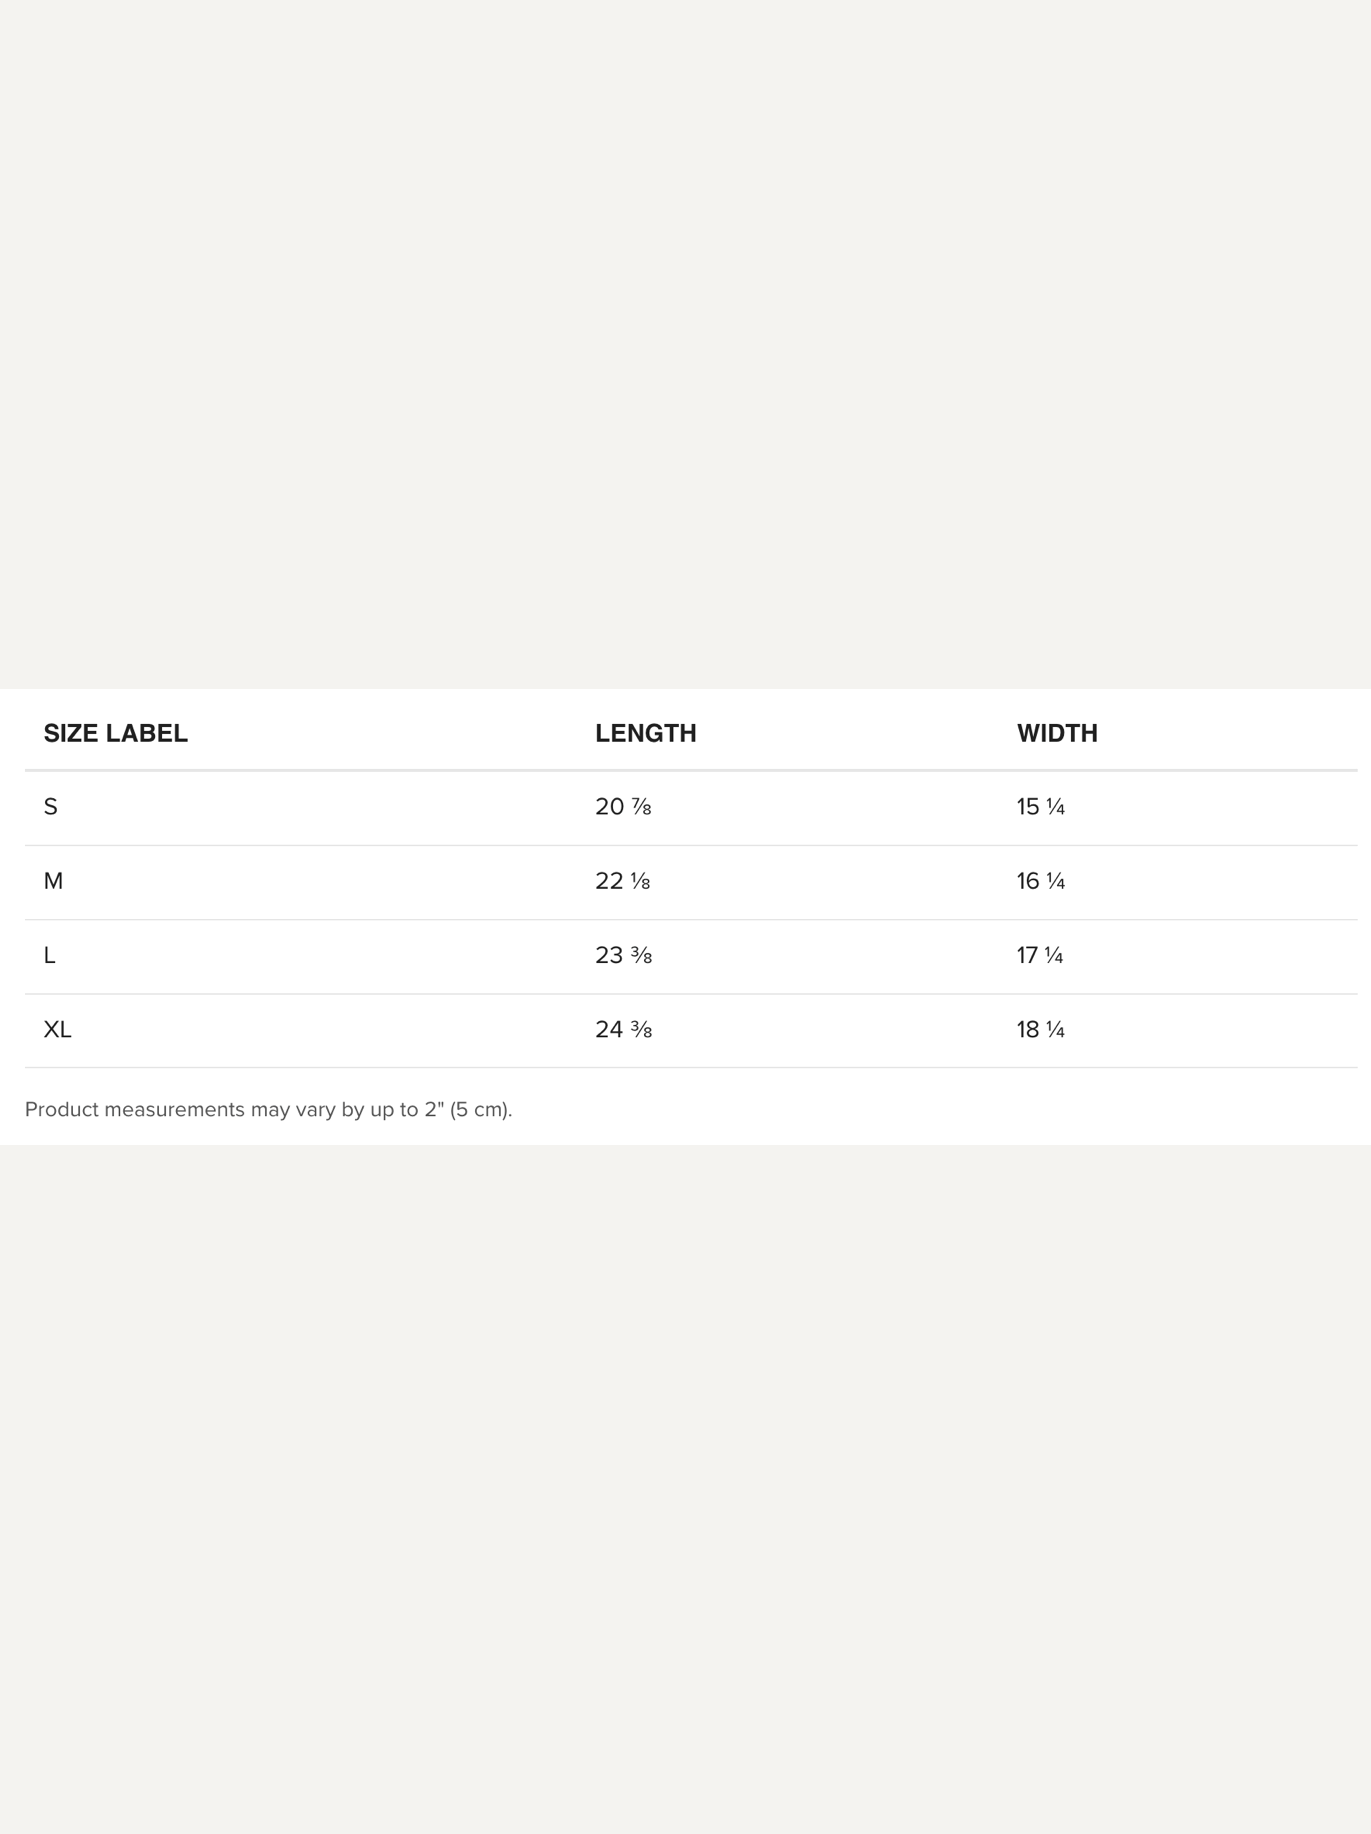Screen dimensions: 1371x1834
Task: Select the XL size label cell
Action: [57, 1029]
